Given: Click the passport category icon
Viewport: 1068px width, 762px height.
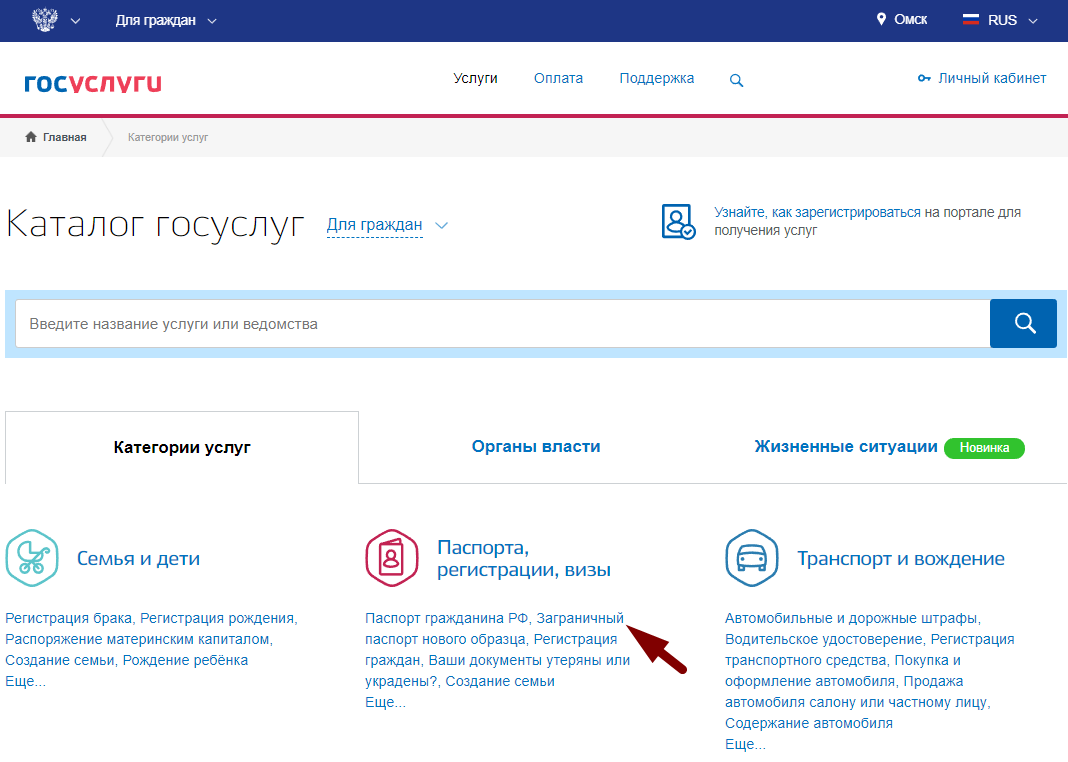Looking at the screenshot, I should (x=391, y=558).
